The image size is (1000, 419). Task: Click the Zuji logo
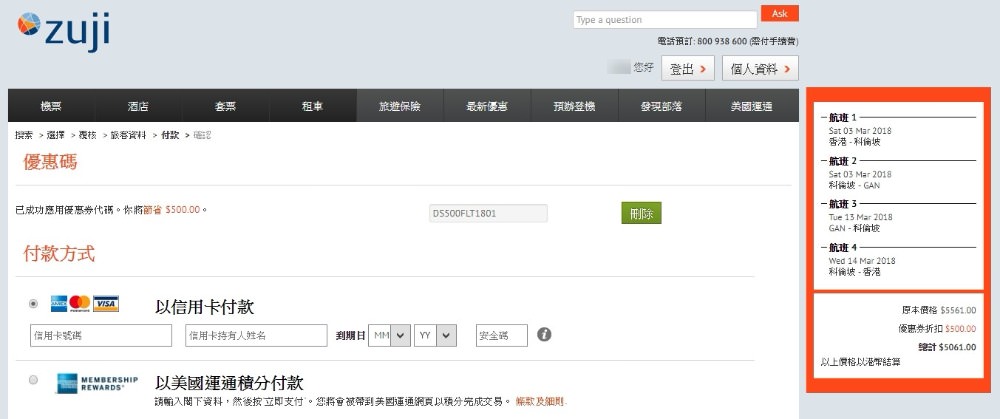click(63, 30)
